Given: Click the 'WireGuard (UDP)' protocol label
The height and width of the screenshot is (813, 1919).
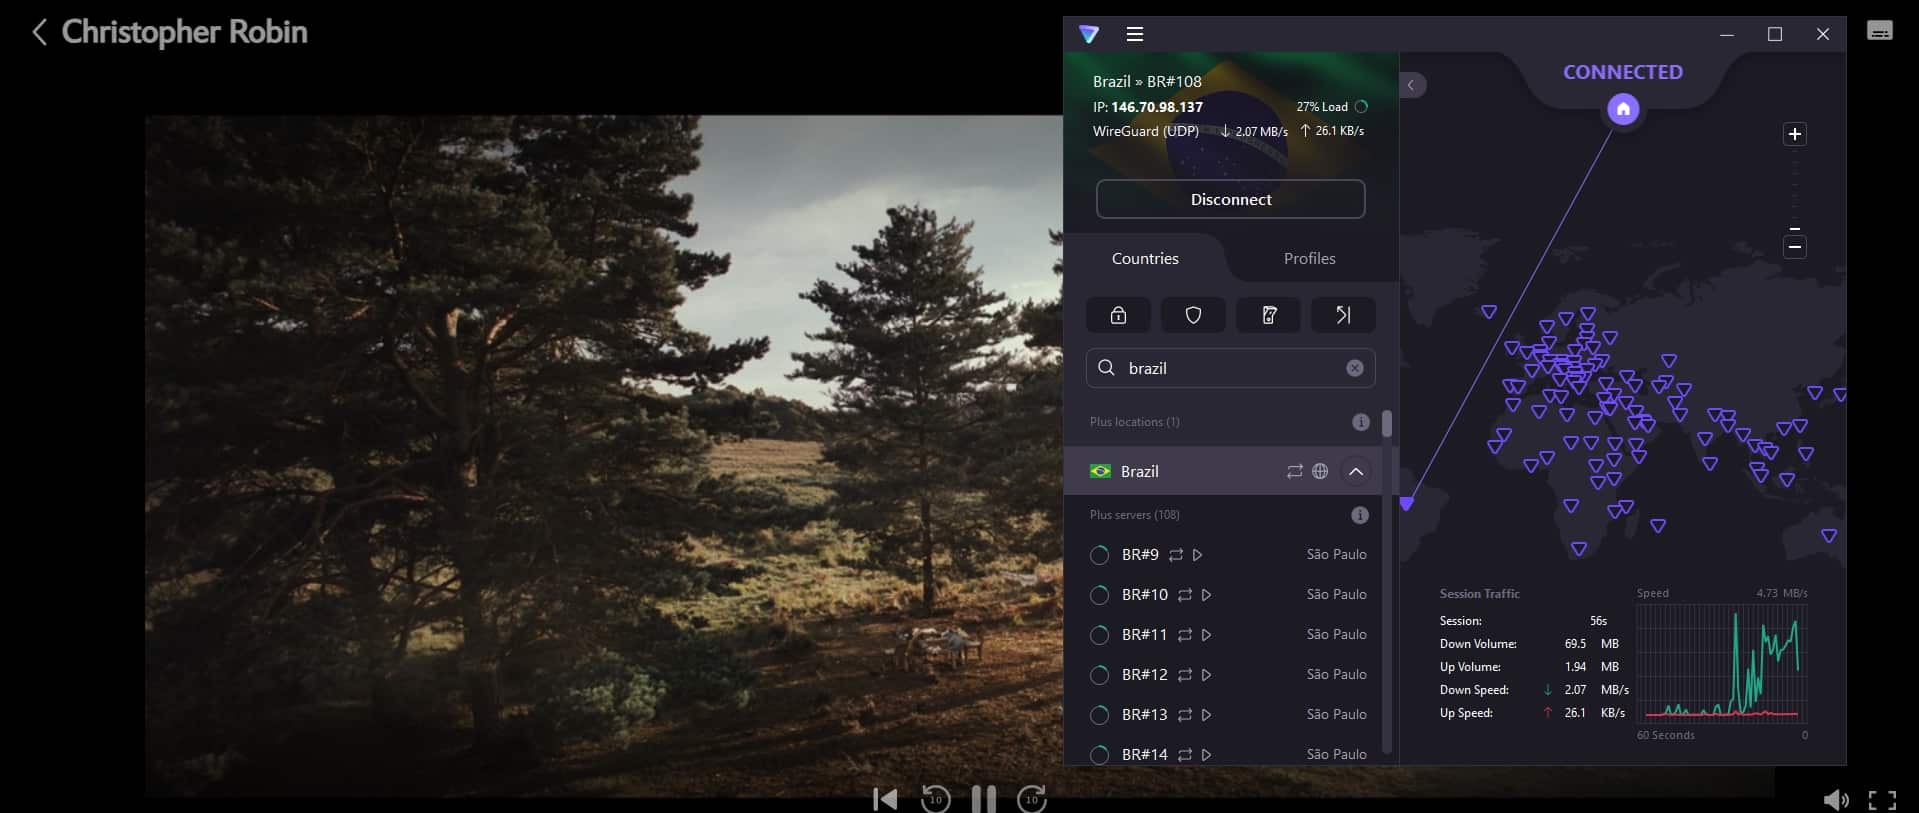Looking at the screenshot, I should click(1146, 131).
